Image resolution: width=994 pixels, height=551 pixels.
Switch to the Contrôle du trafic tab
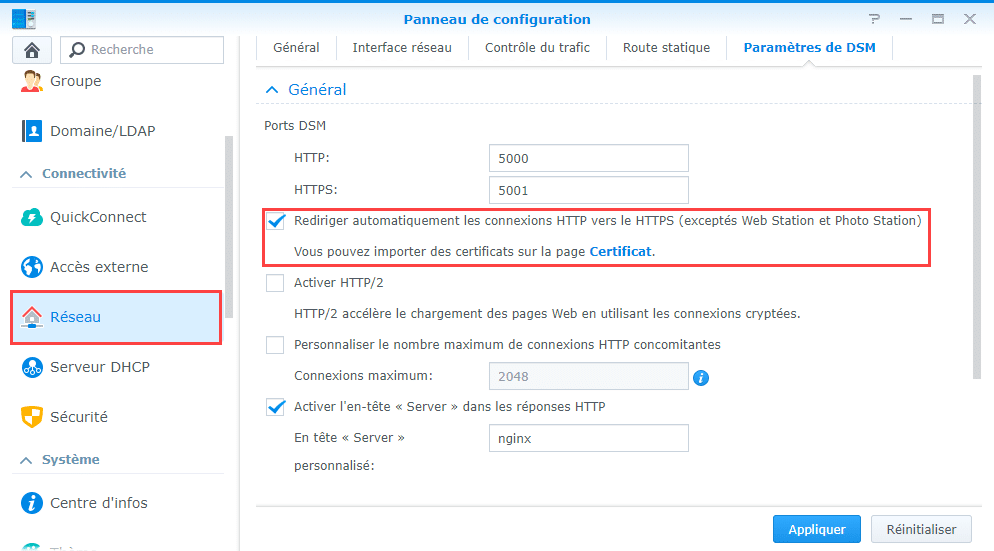[x=537, y=48]
